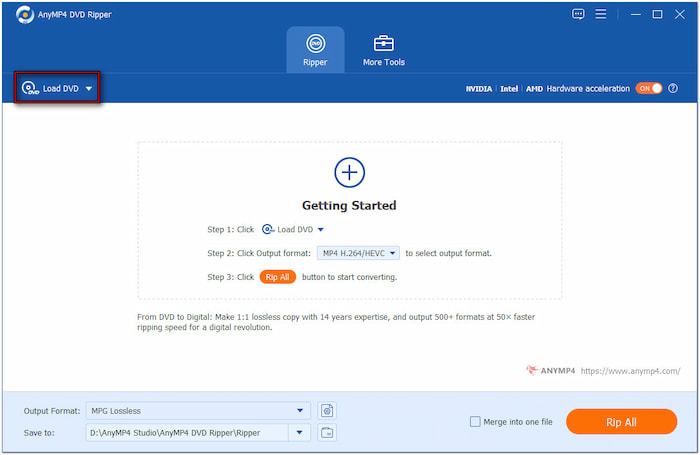
Task: Minimize the AnyMP4 window
Action: [x=636, y=14]
